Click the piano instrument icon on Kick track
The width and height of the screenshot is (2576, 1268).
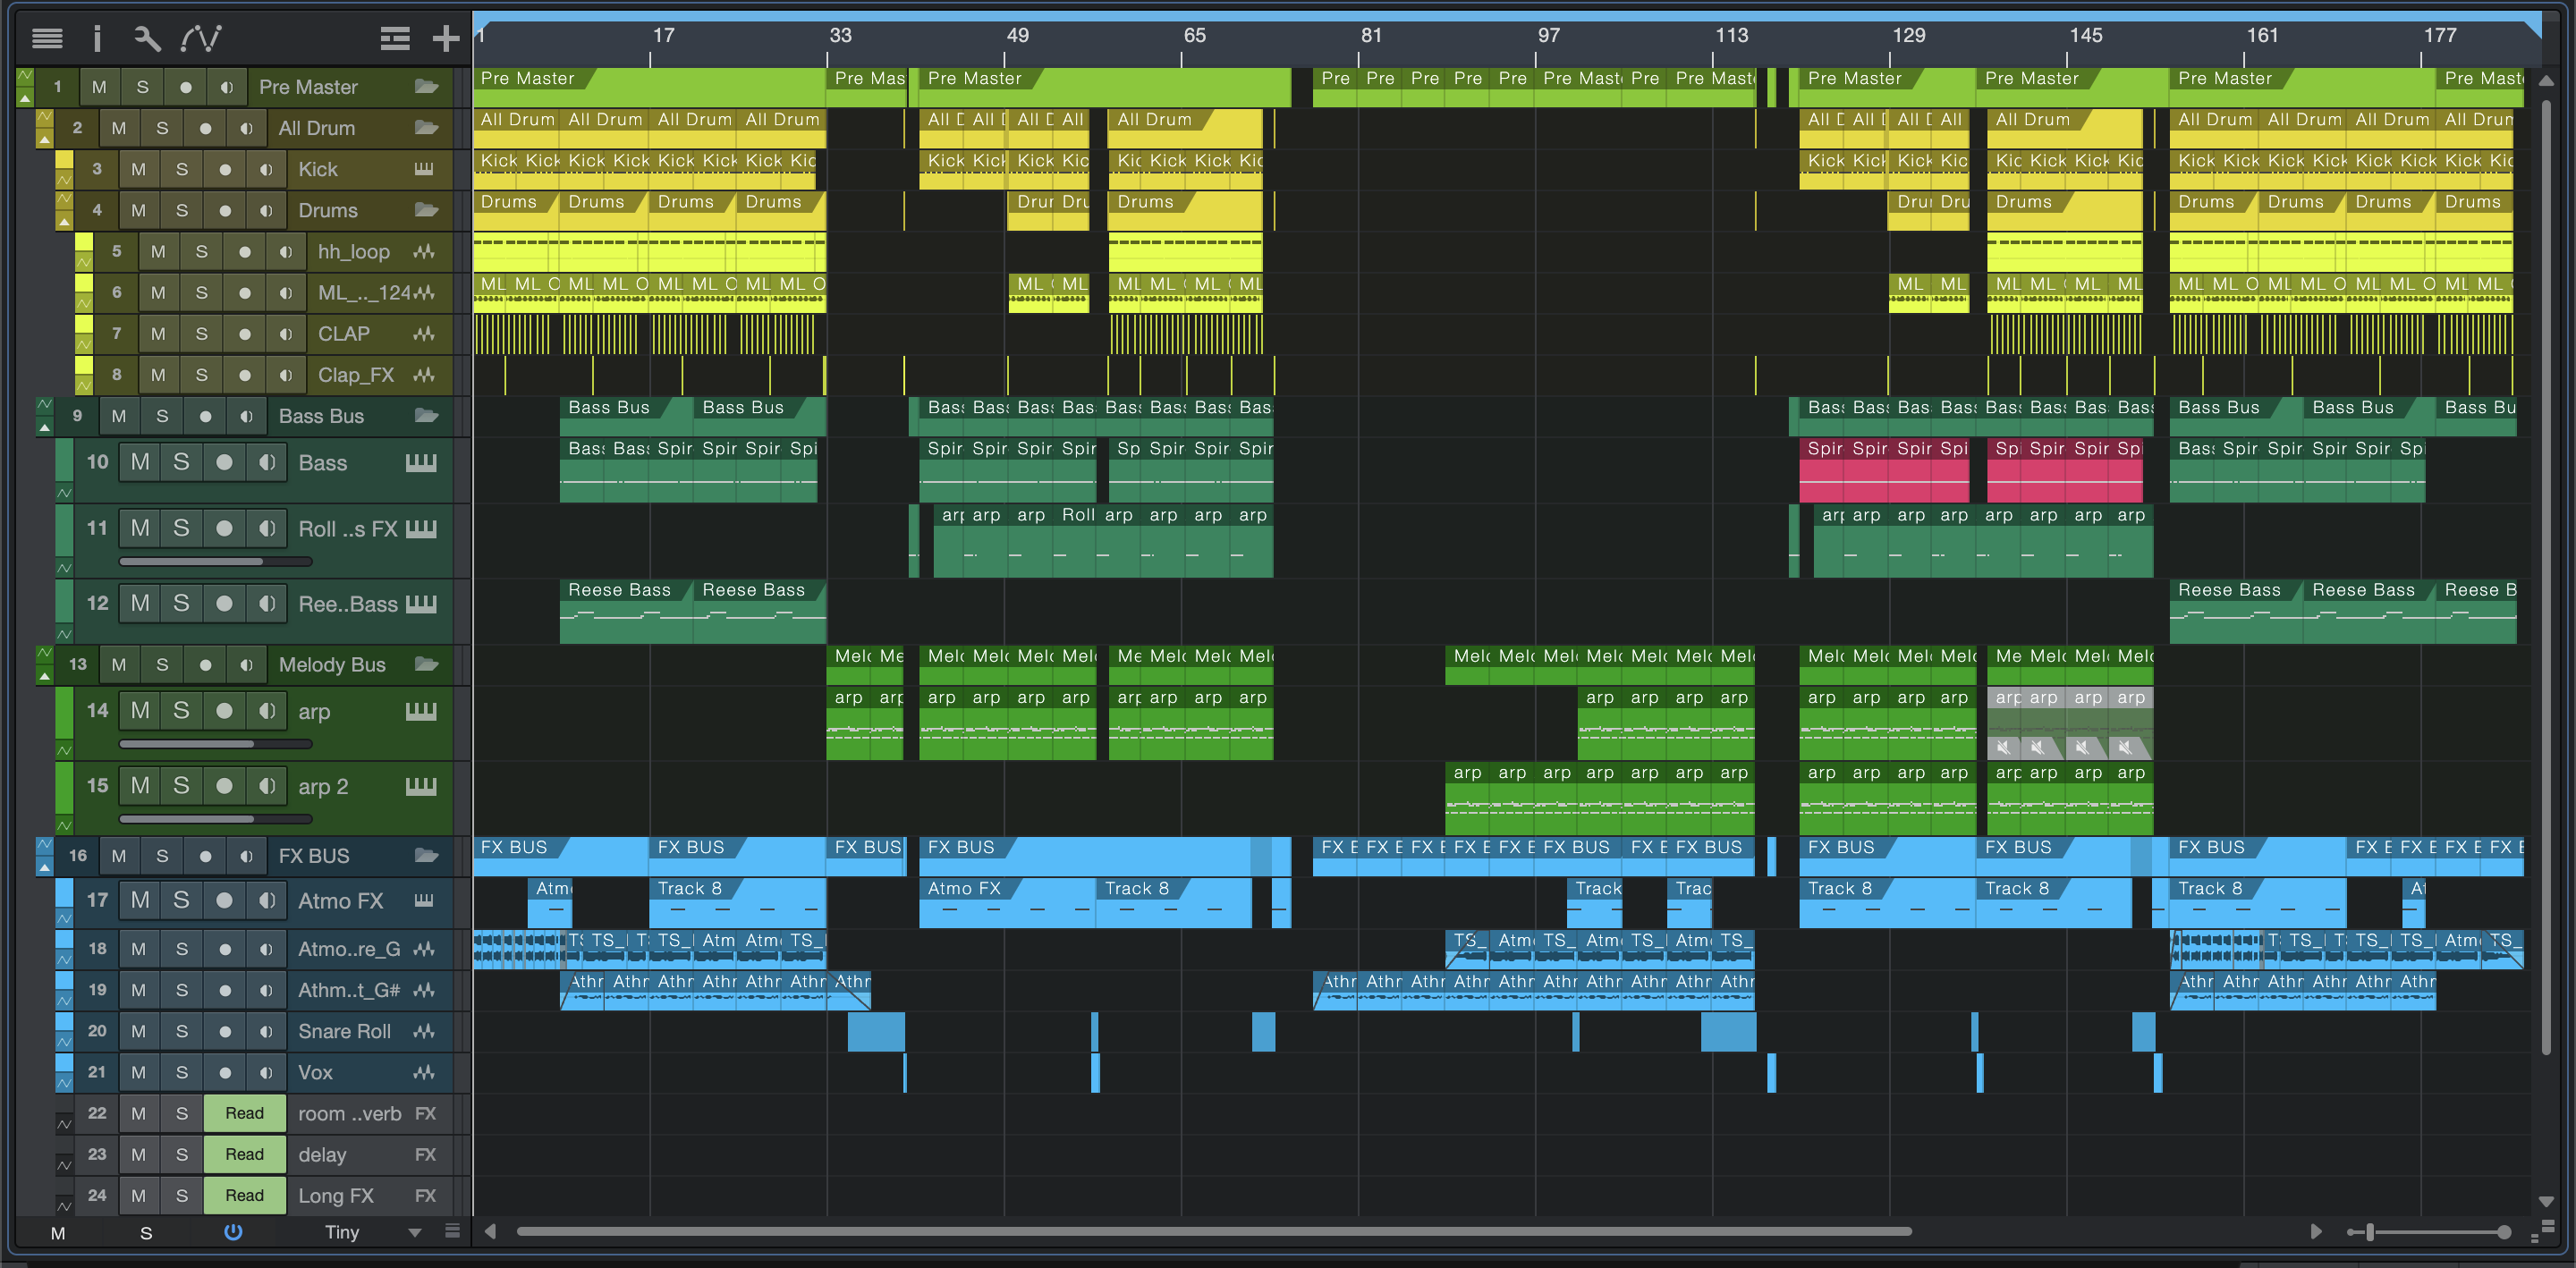tap(424, 169)
